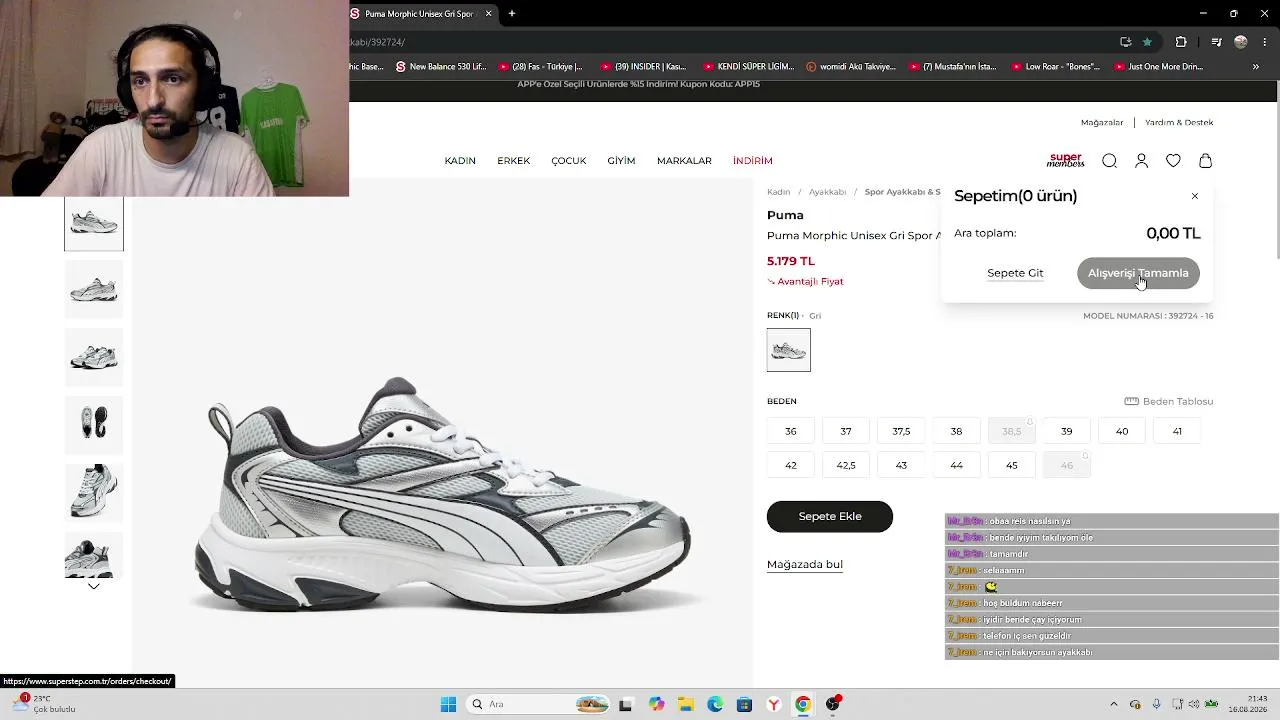Show more bookmarks with the chevron
This screenshot has width=1280, height=720.
[x=1256, y=67]
